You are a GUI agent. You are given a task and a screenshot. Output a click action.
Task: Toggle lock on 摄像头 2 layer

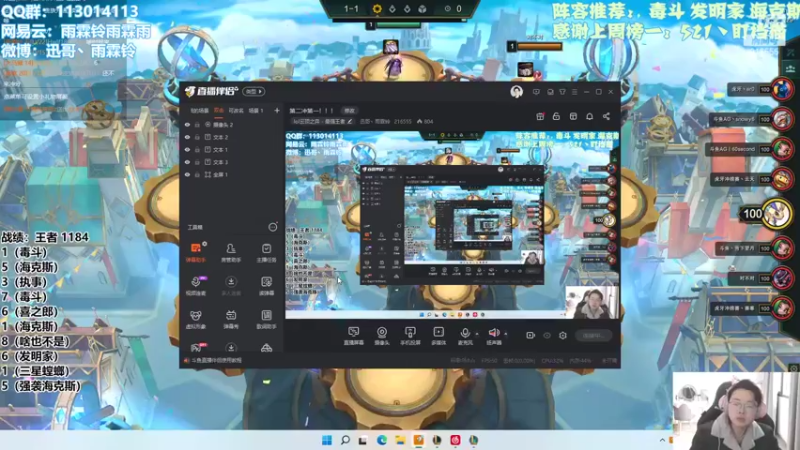[x=197, y=124]
